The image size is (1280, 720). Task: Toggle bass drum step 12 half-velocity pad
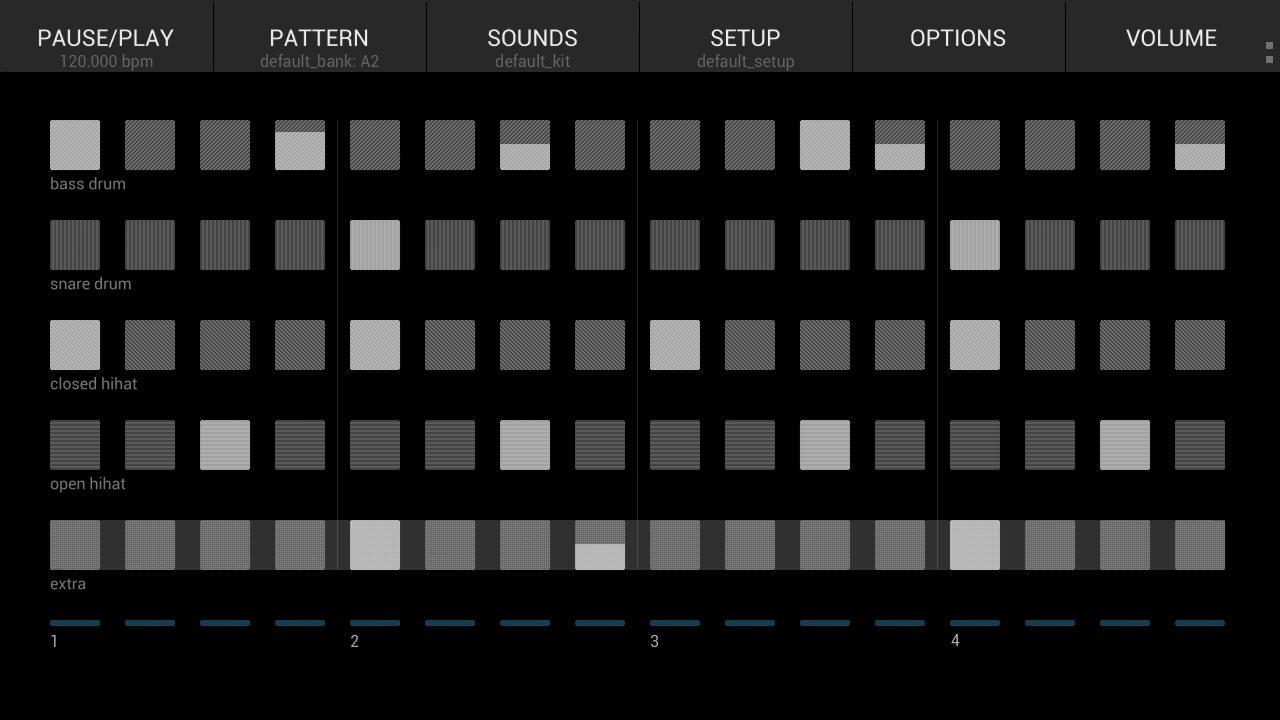[x=900, y=145]
